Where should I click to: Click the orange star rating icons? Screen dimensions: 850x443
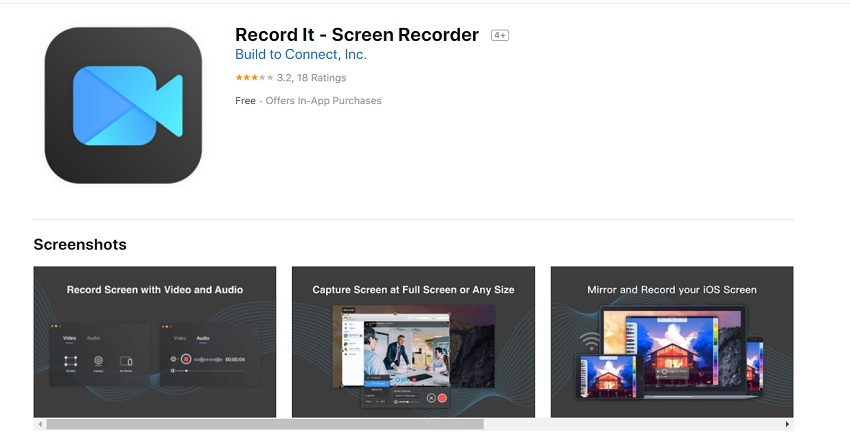pos(253,78)
